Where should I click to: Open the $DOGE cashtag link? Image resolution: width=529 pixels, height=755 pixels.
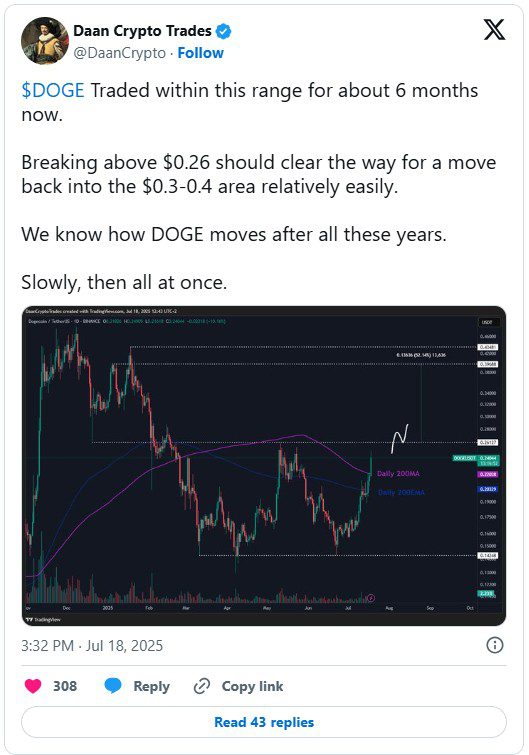pos(53,91)
